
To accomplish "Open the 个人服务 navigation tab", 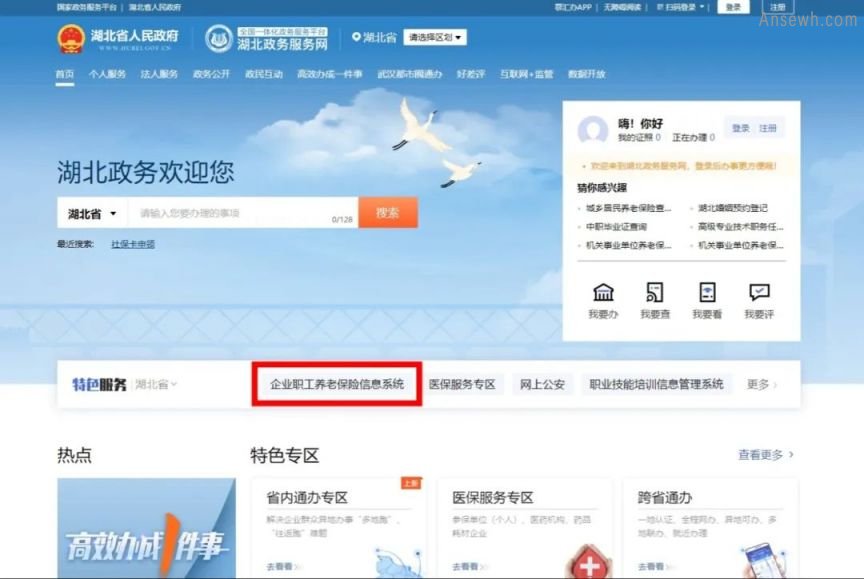I will point(107,74).
